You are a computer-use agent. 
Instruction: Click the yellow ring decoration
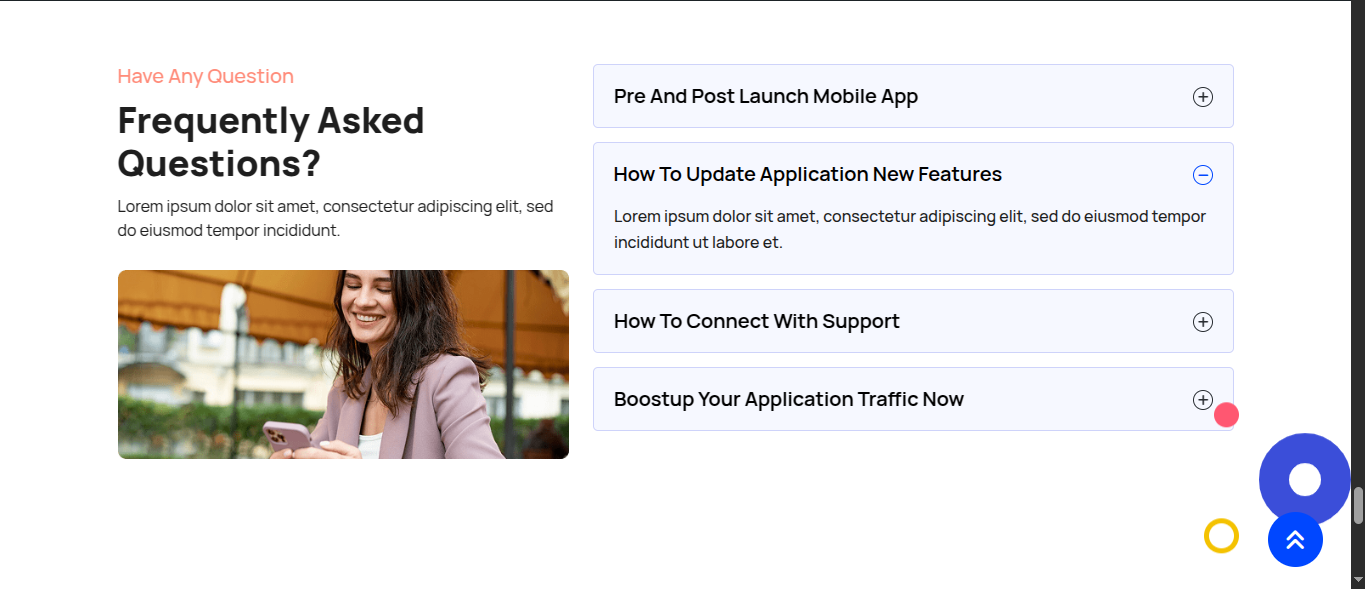(x=1221, y=536)
